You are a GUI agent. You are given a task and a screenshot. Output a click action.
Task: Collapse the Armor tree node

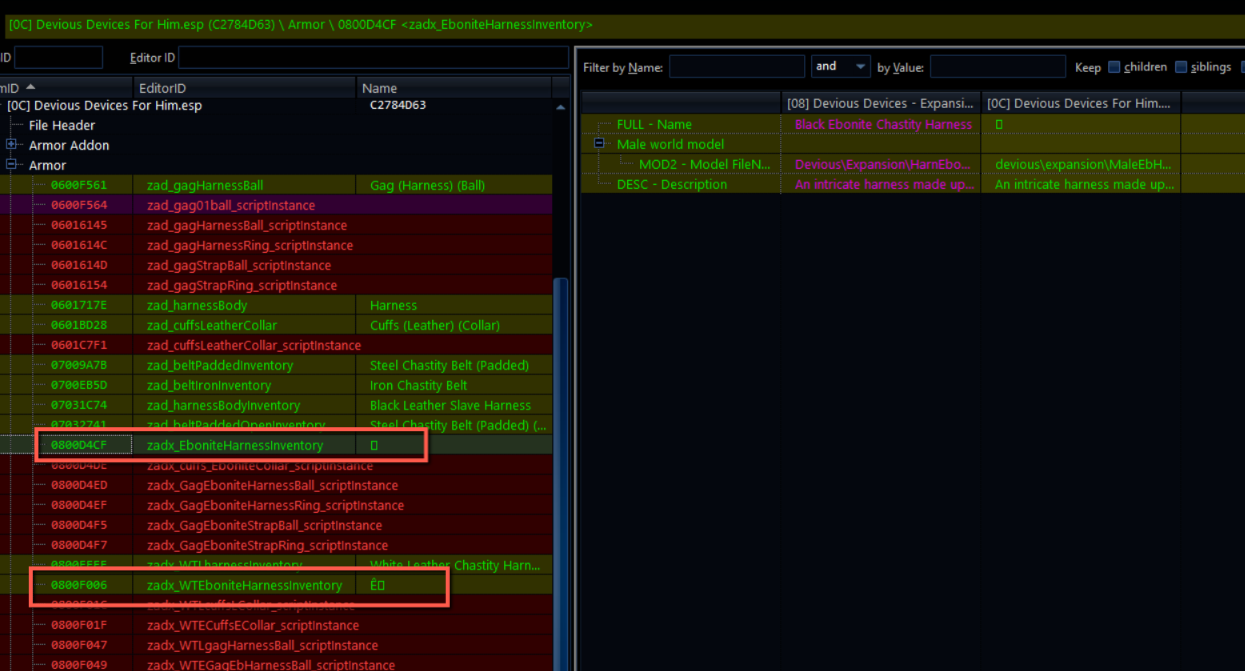[x=12, y=165]
